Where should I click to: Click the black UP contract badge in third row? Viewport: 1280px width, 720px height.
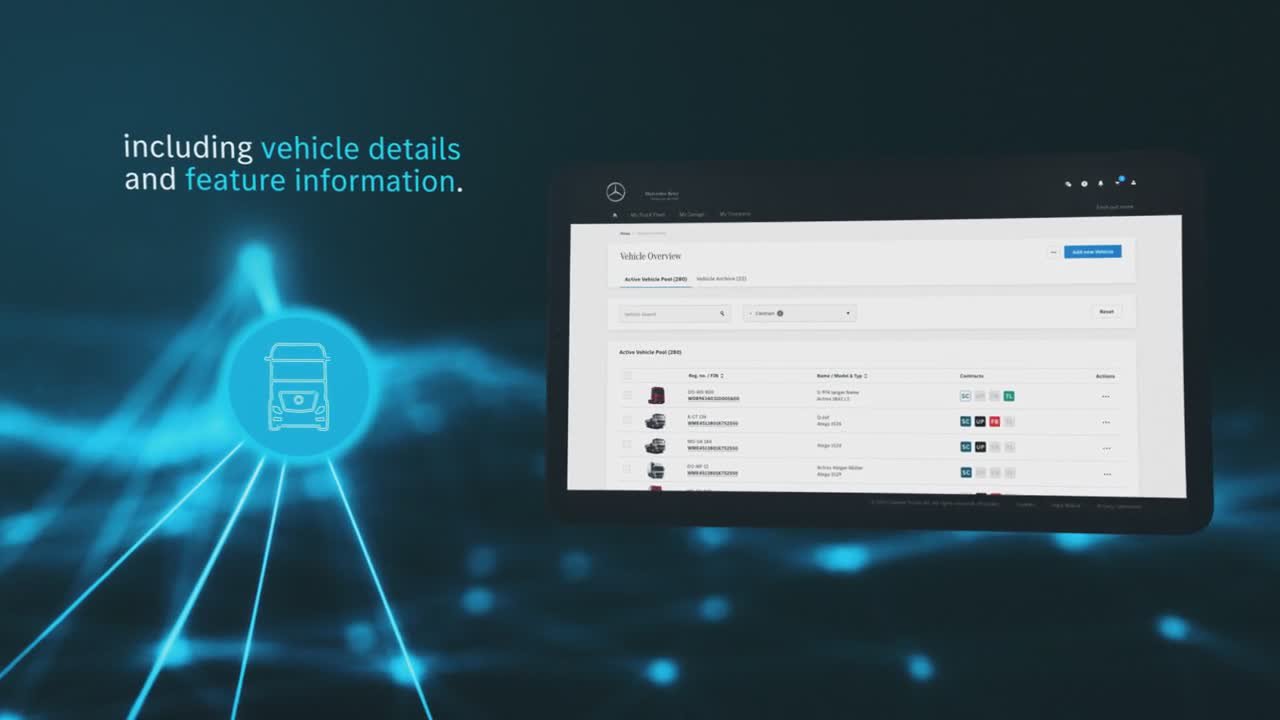tap(980, 447)
